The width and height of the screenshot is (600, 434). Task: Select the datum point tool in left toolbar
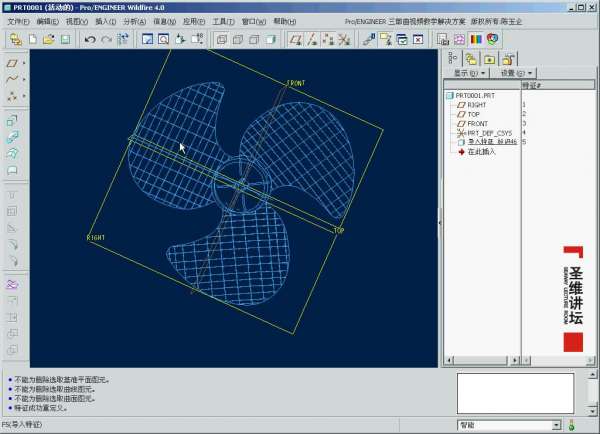[x=13, y=96]
